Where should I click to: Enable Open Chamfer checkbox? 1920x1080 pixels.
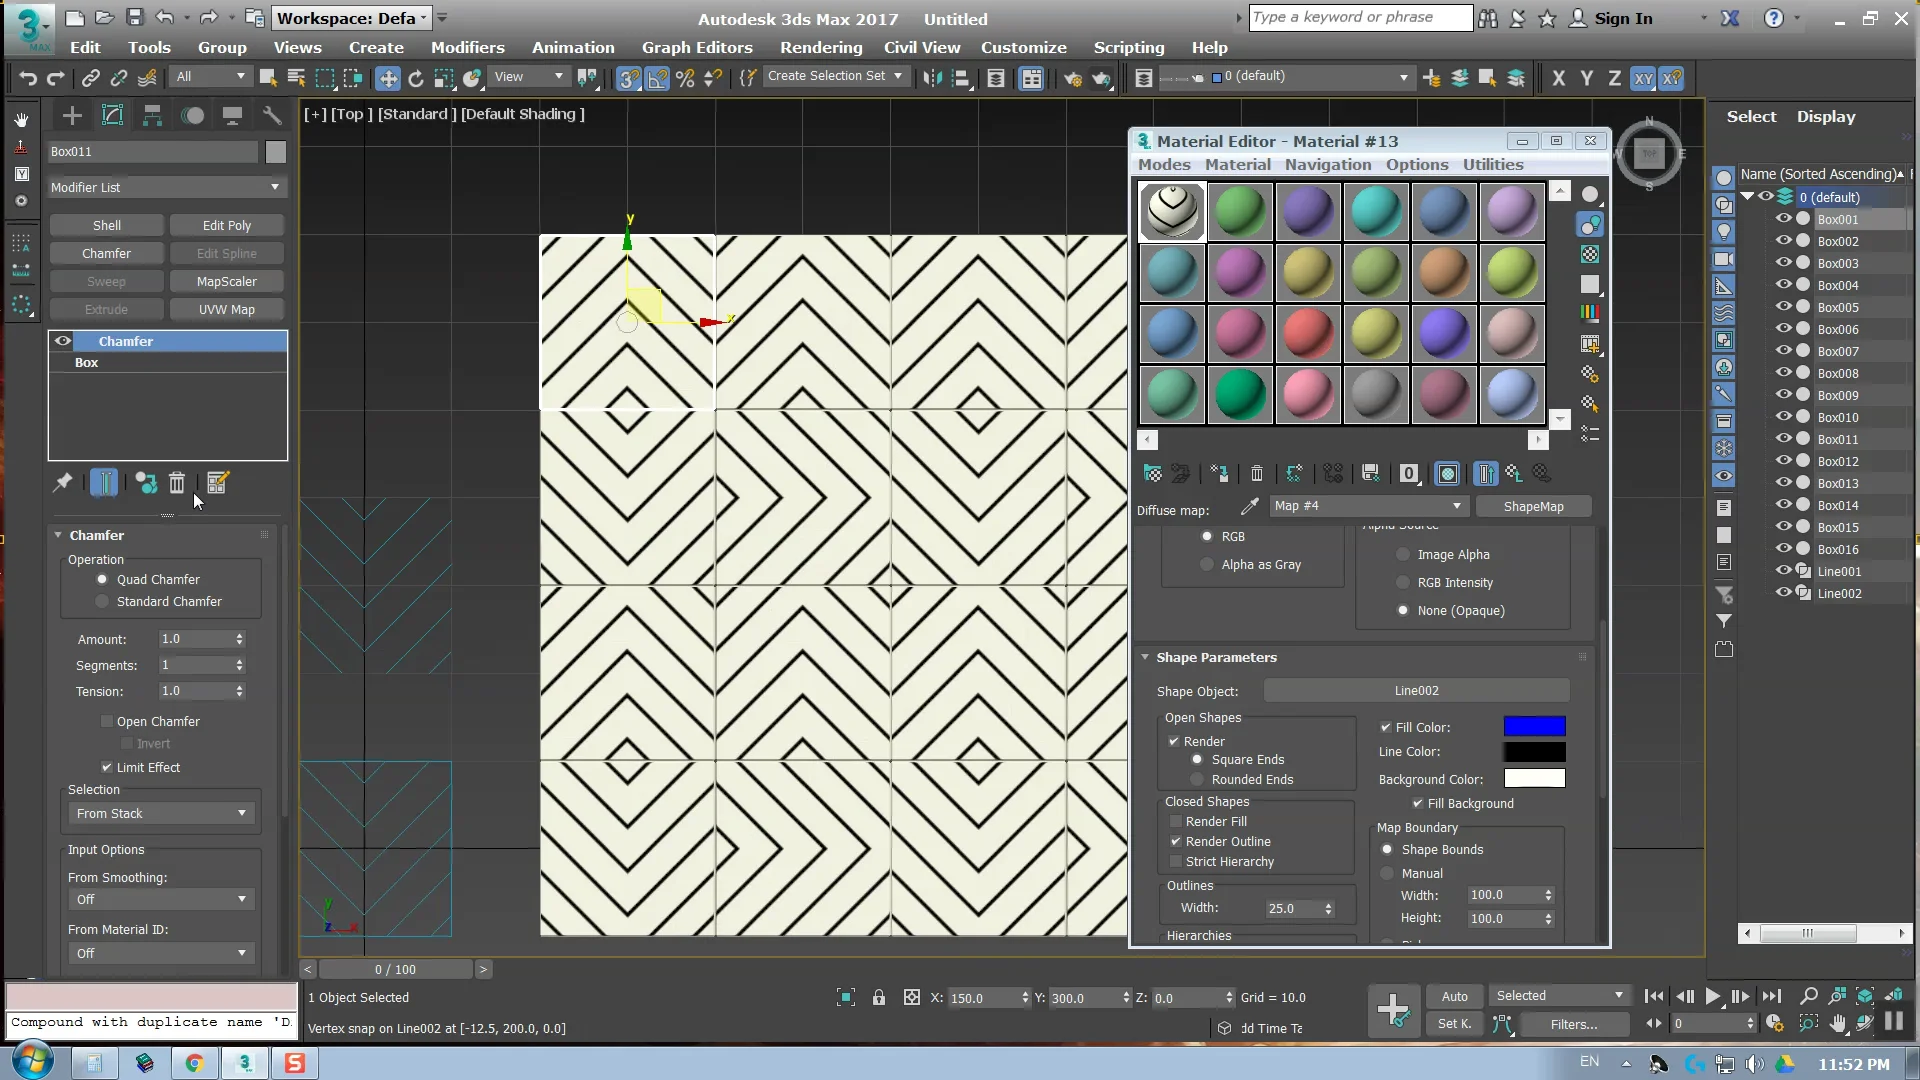click(x=107, y=721)
